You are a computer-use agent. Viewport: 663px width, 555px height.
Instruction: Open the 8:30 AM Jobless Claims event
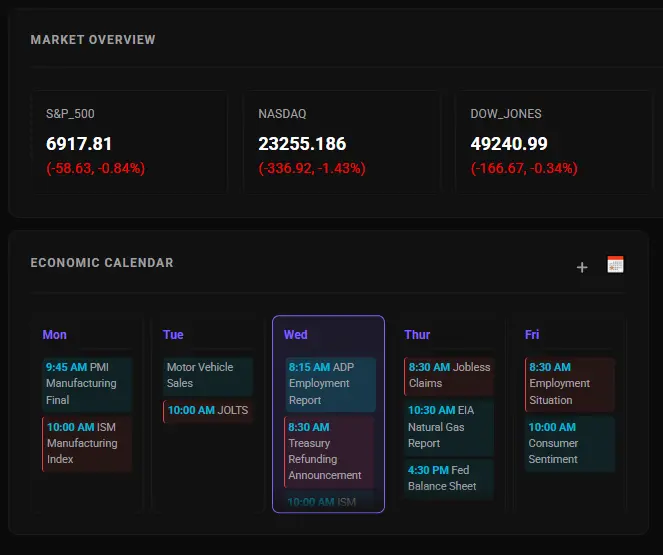click(x=449, y=376)
